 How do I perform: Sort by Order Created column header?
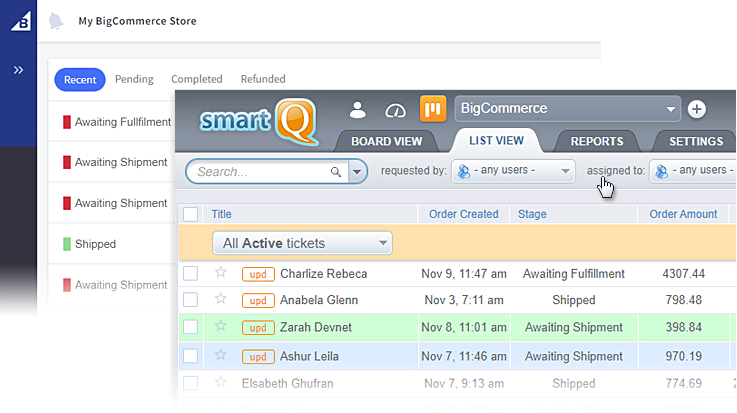coord(463,214)
